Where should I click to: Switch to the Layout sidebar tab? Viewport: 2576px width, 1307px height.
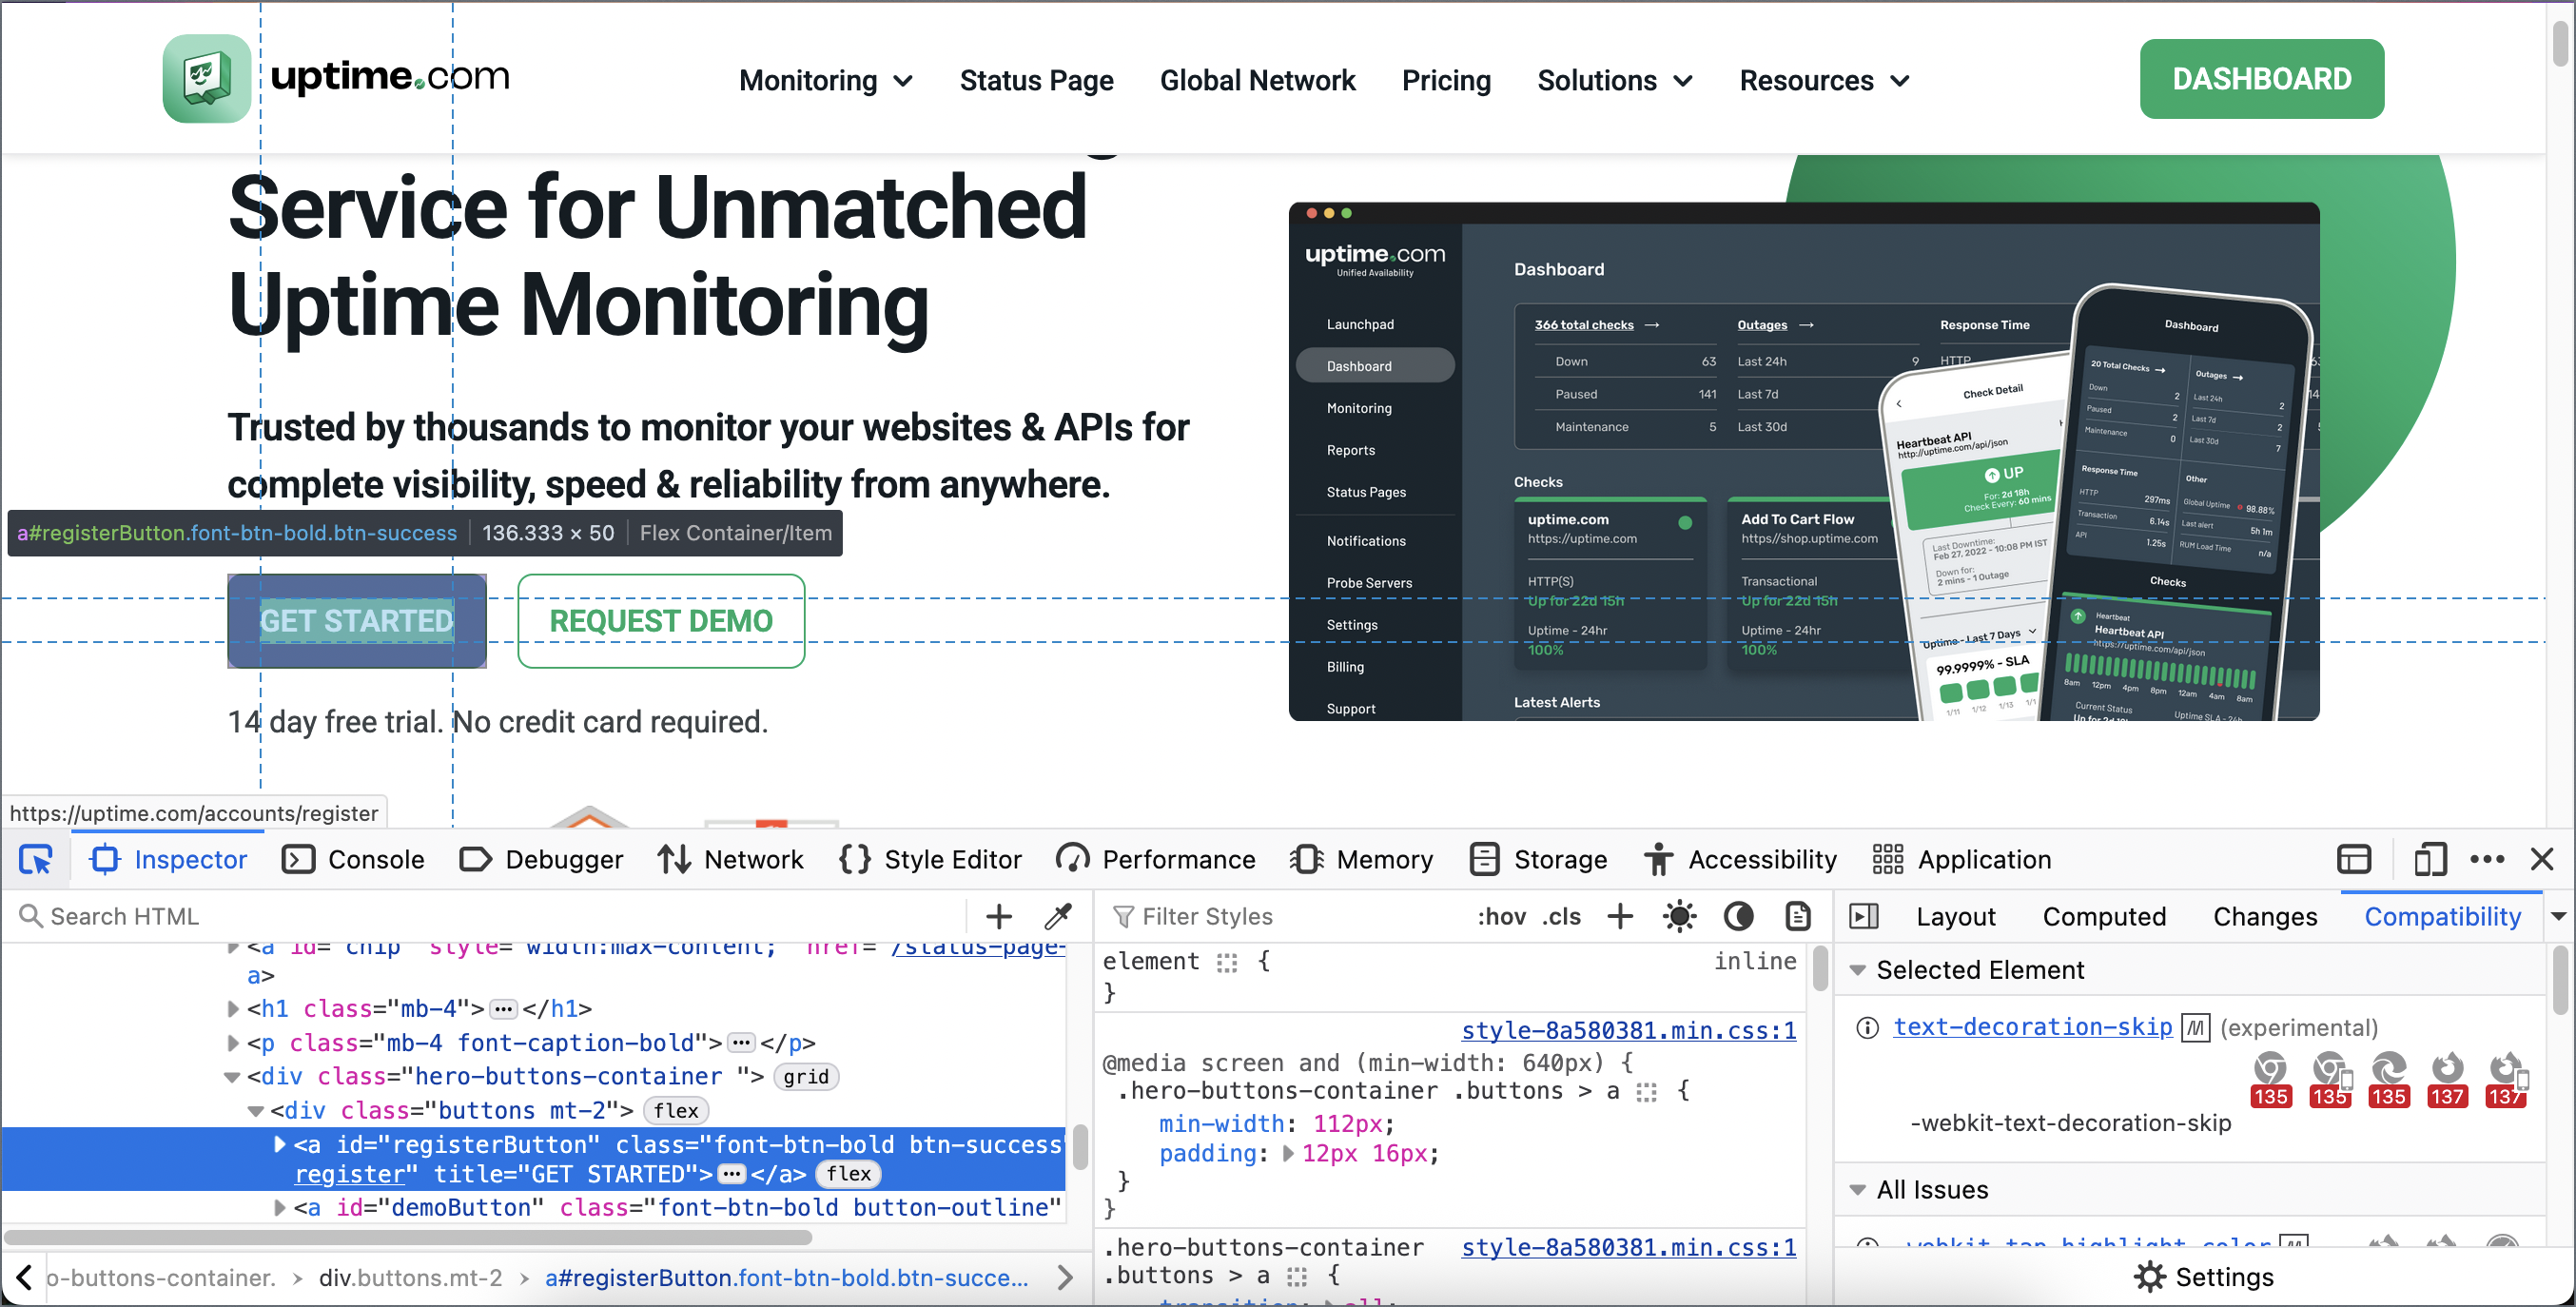pos(1955,916)
